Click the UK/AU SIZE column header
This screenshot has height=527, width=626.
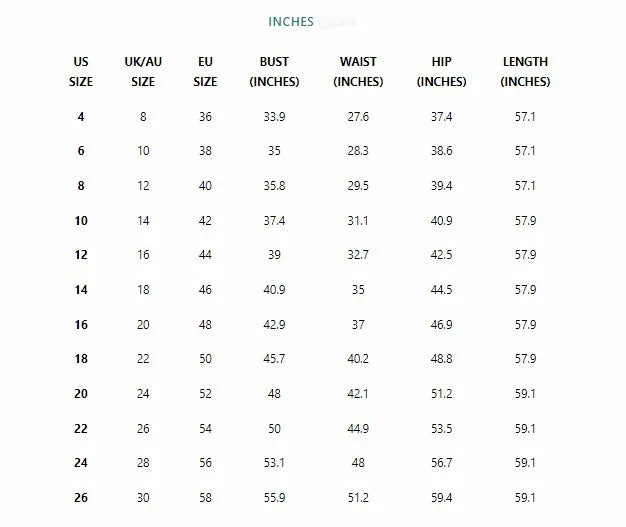click(143, 71)
